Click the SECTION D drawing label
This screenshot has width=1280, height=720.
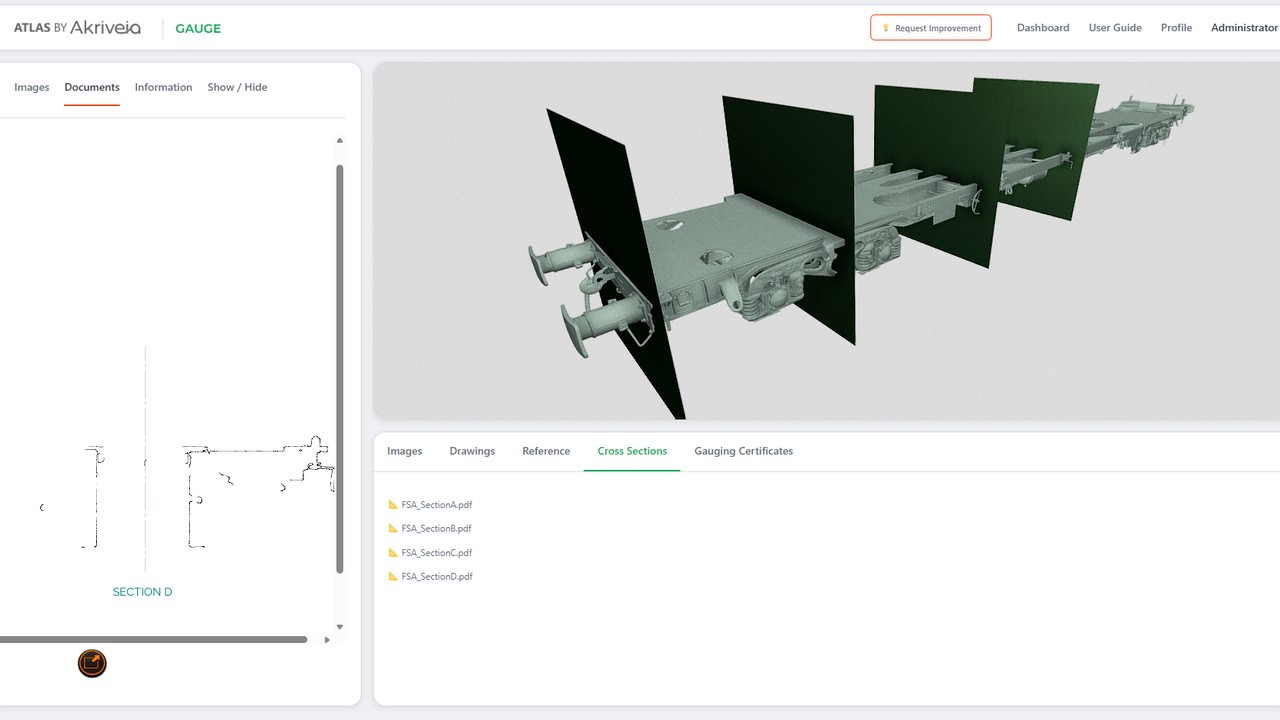pyautogui.click(x=142, y=592)
